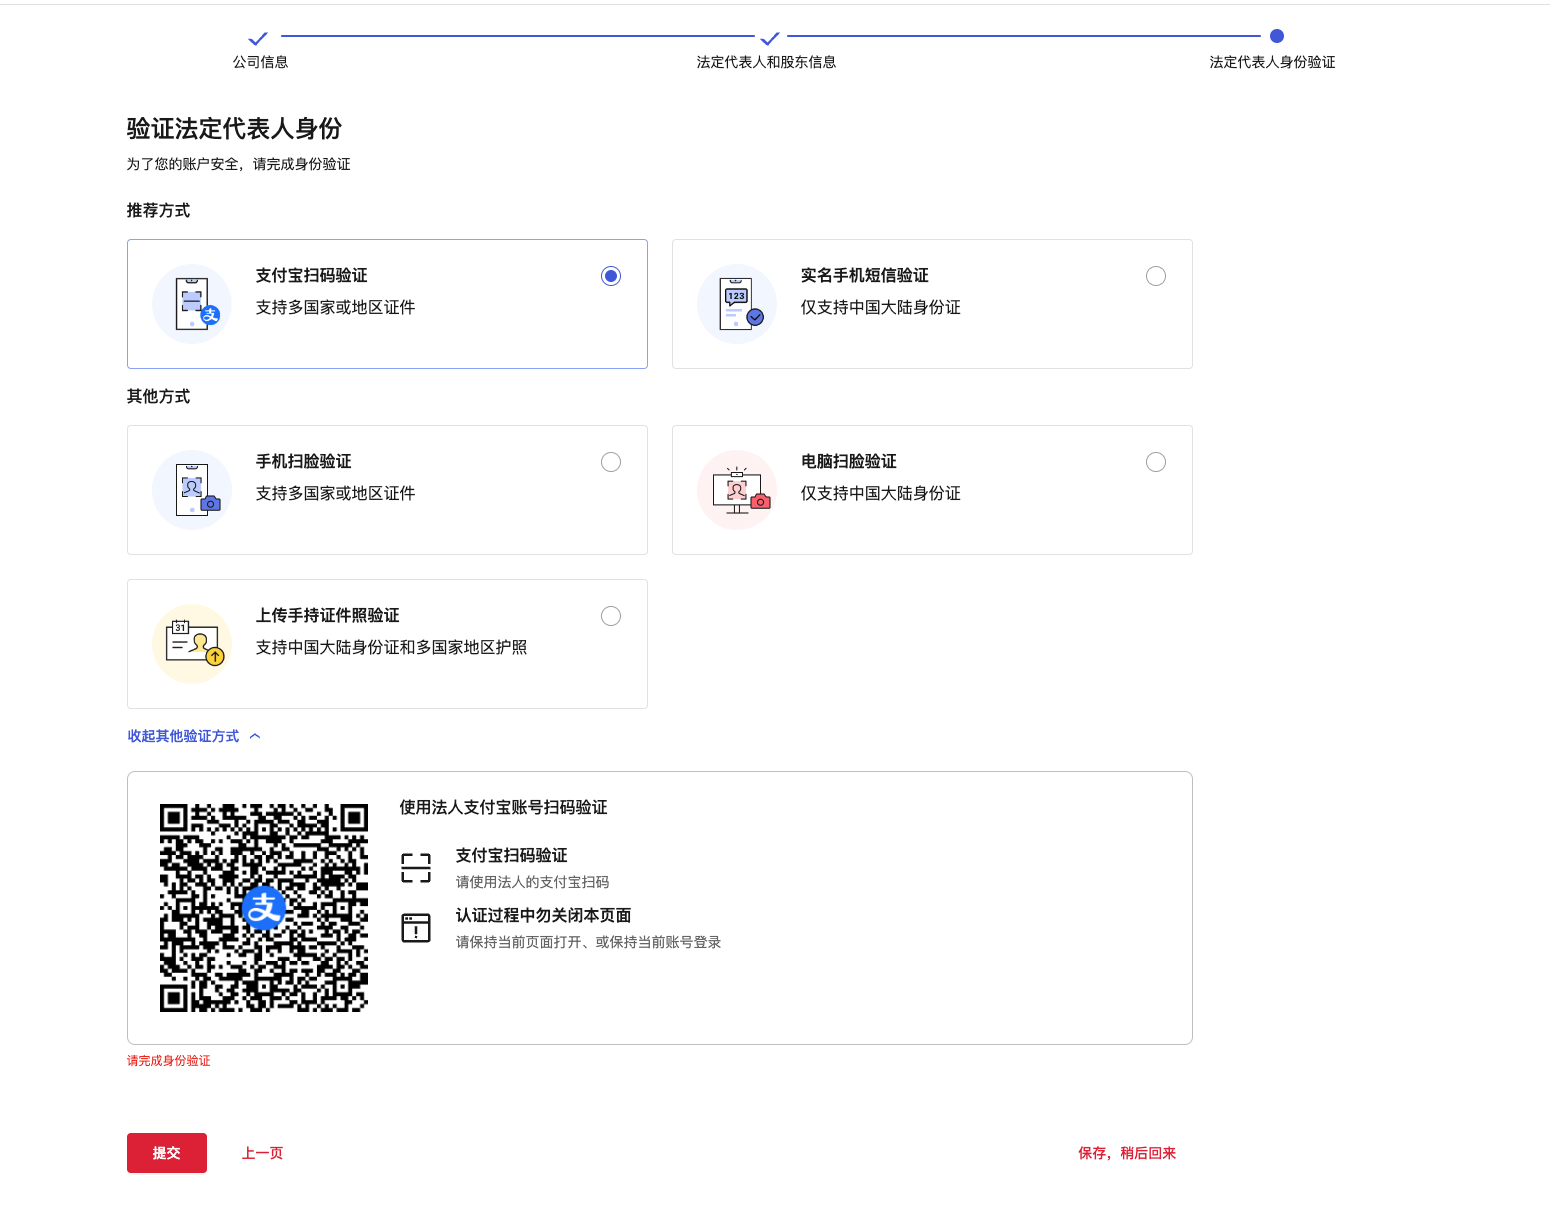The height and width of the screenshot is (1218, 1550).
Task: Select the 实名手机短信验证 radio button
Action: tap(1156, 276)
